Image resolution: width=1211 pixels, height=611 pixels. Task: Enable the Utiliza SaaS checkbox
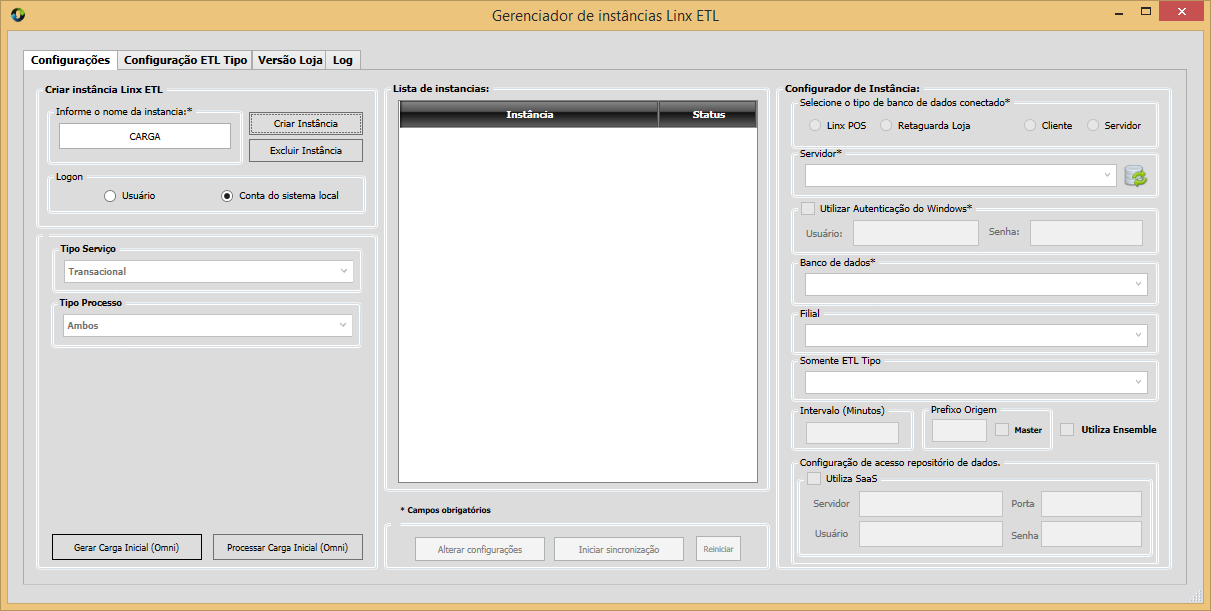814,479
